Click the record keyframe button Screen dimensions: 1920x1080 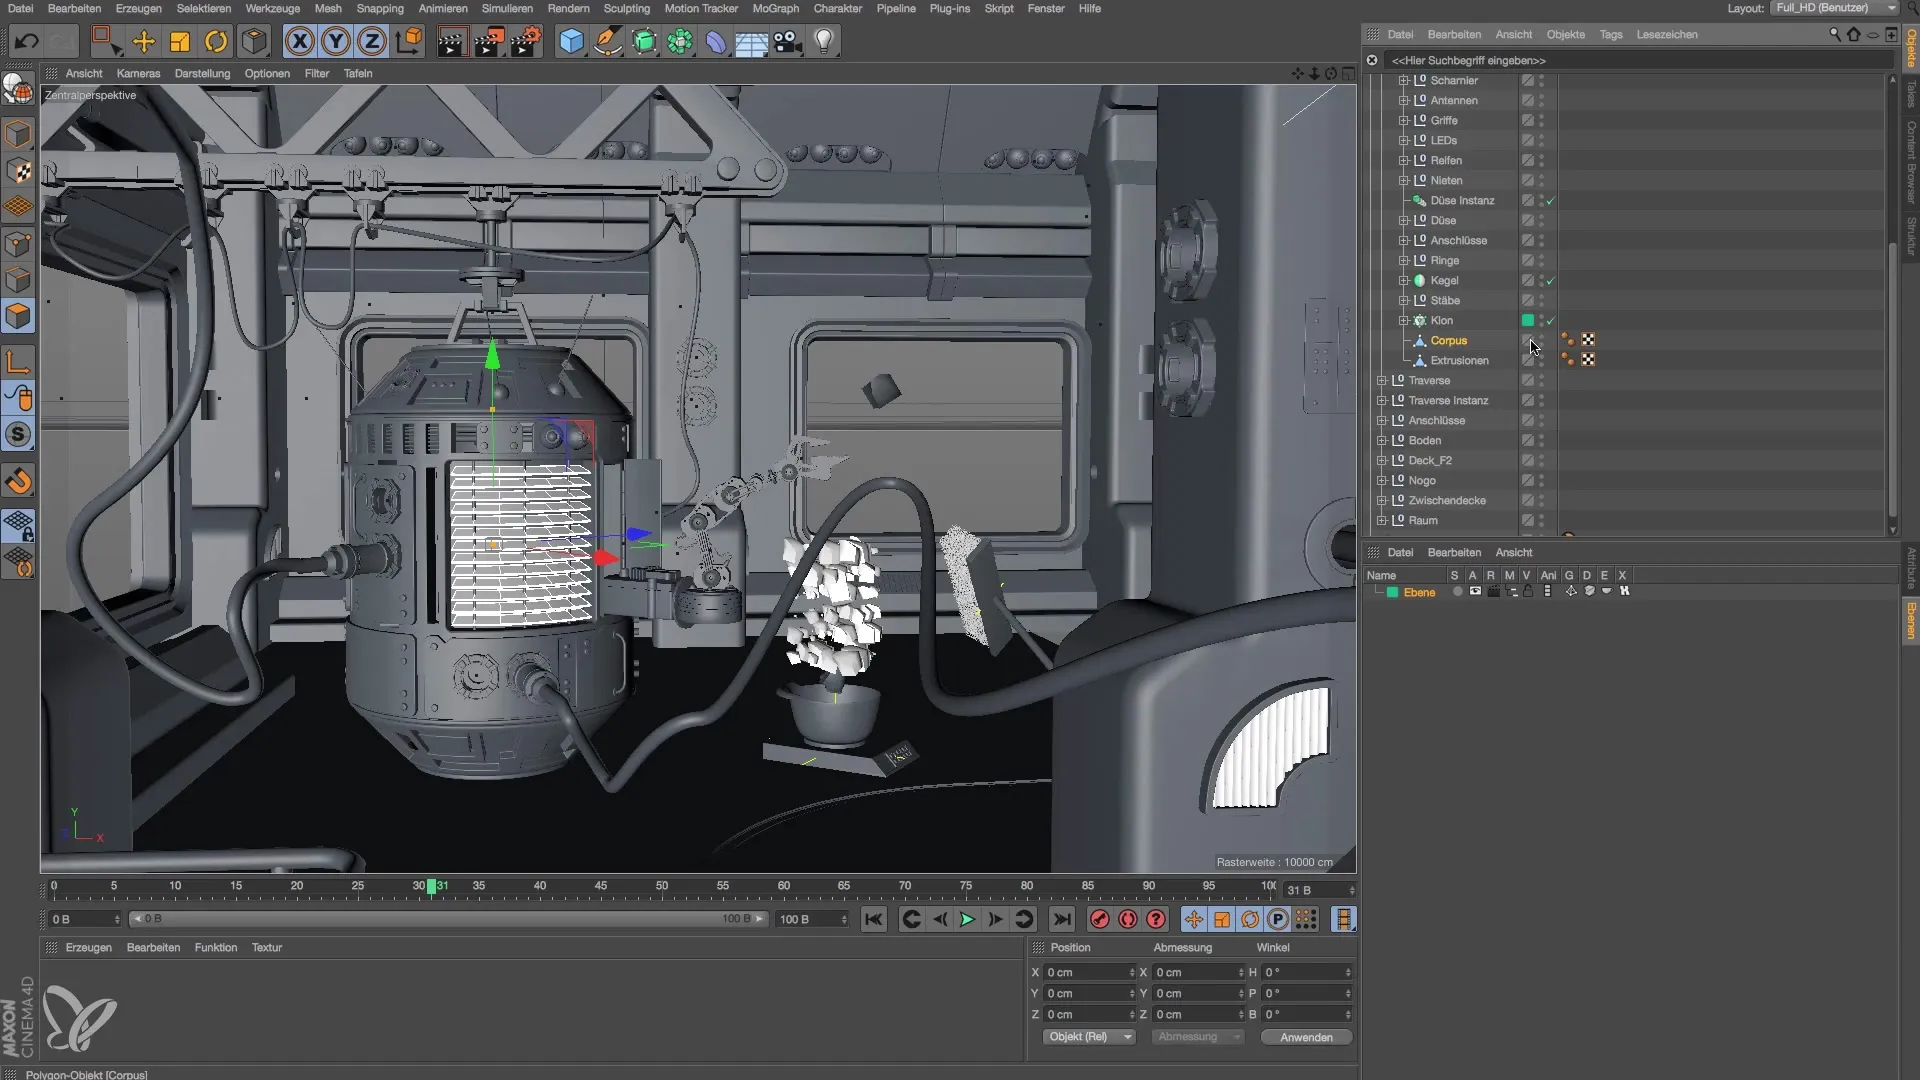(x=1099, y=919)
